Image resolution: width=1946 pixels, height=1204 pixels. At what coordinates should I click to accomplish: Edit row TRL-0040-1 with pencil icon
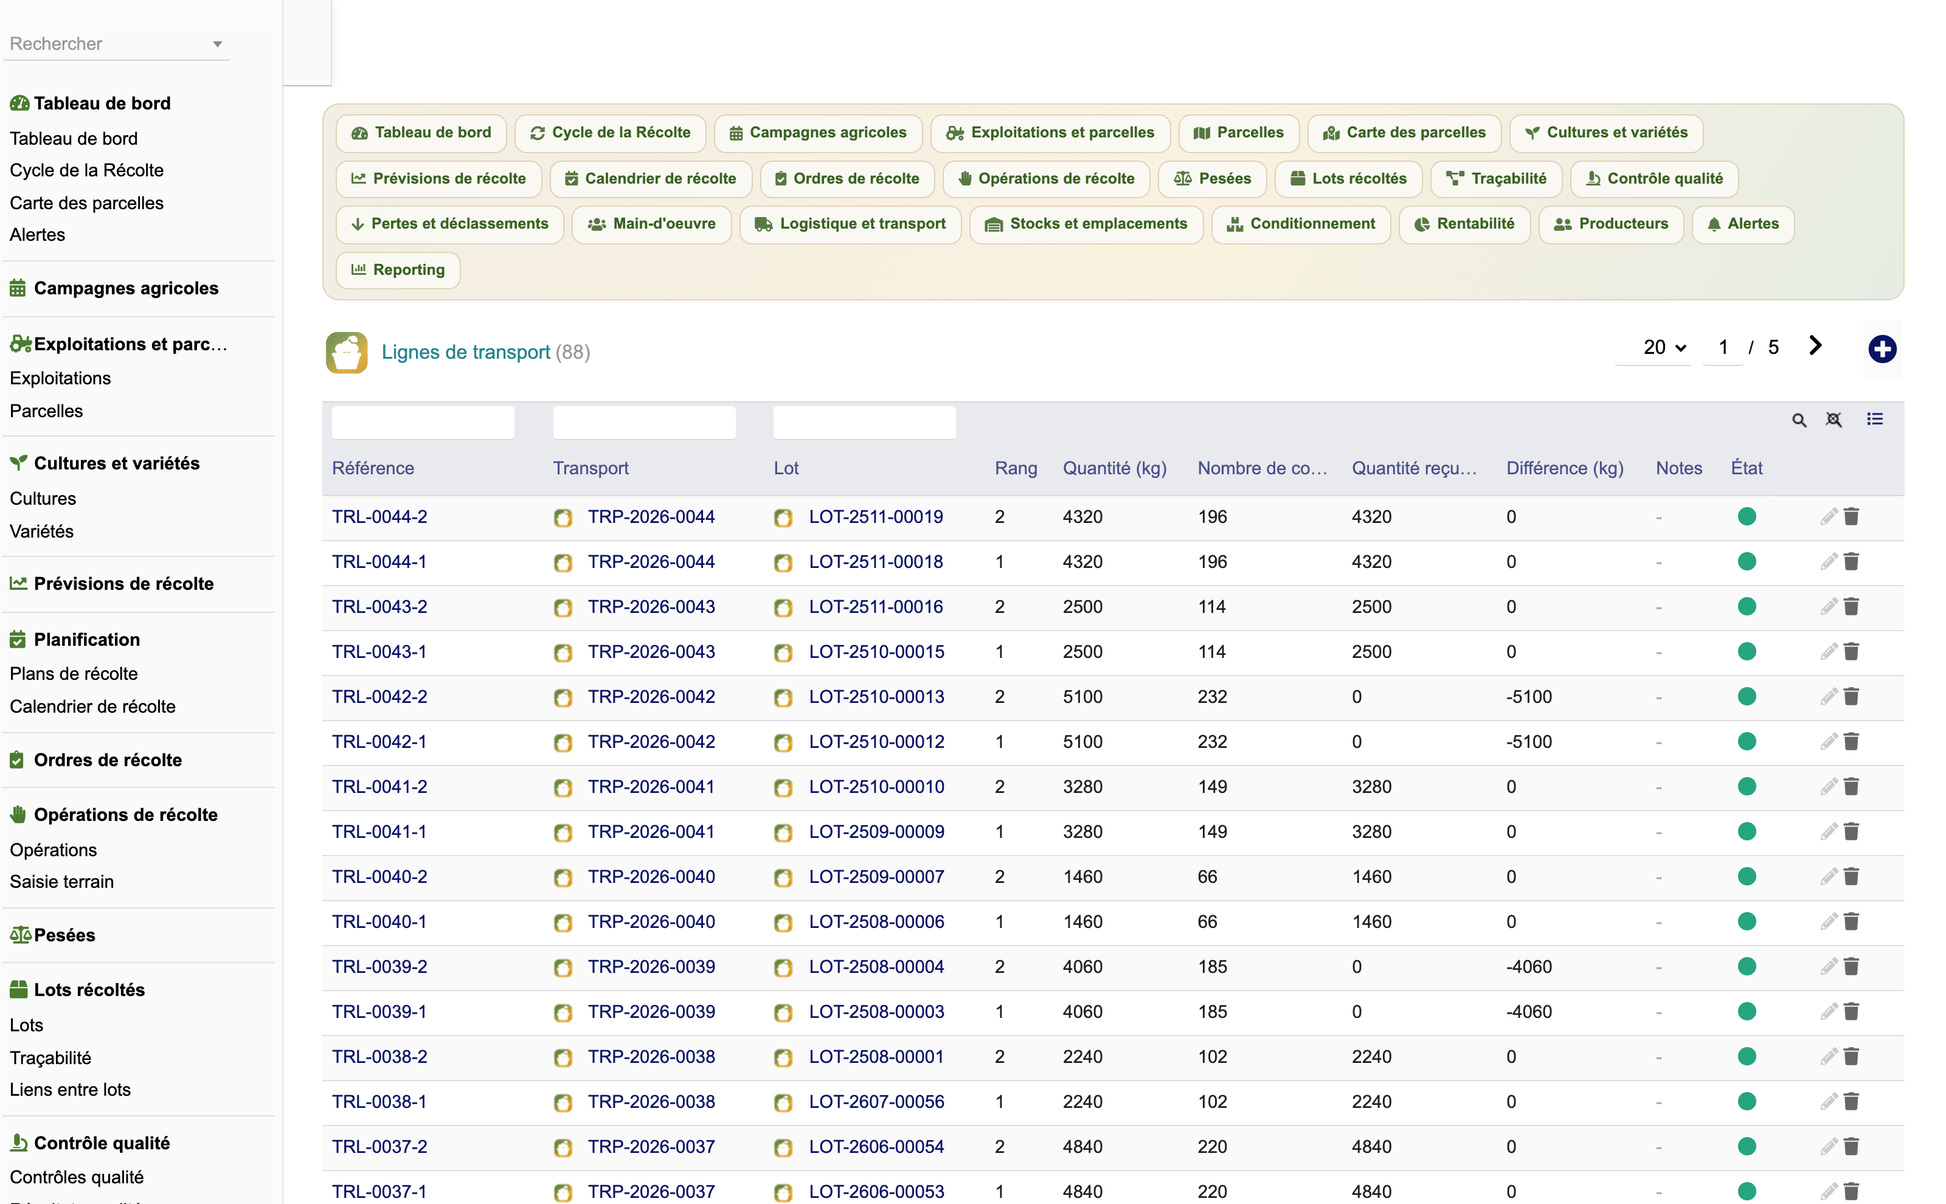[1828, 922]
